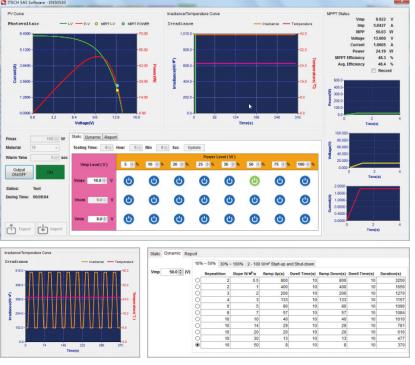Click the Export icon

[x=11, y=229]
